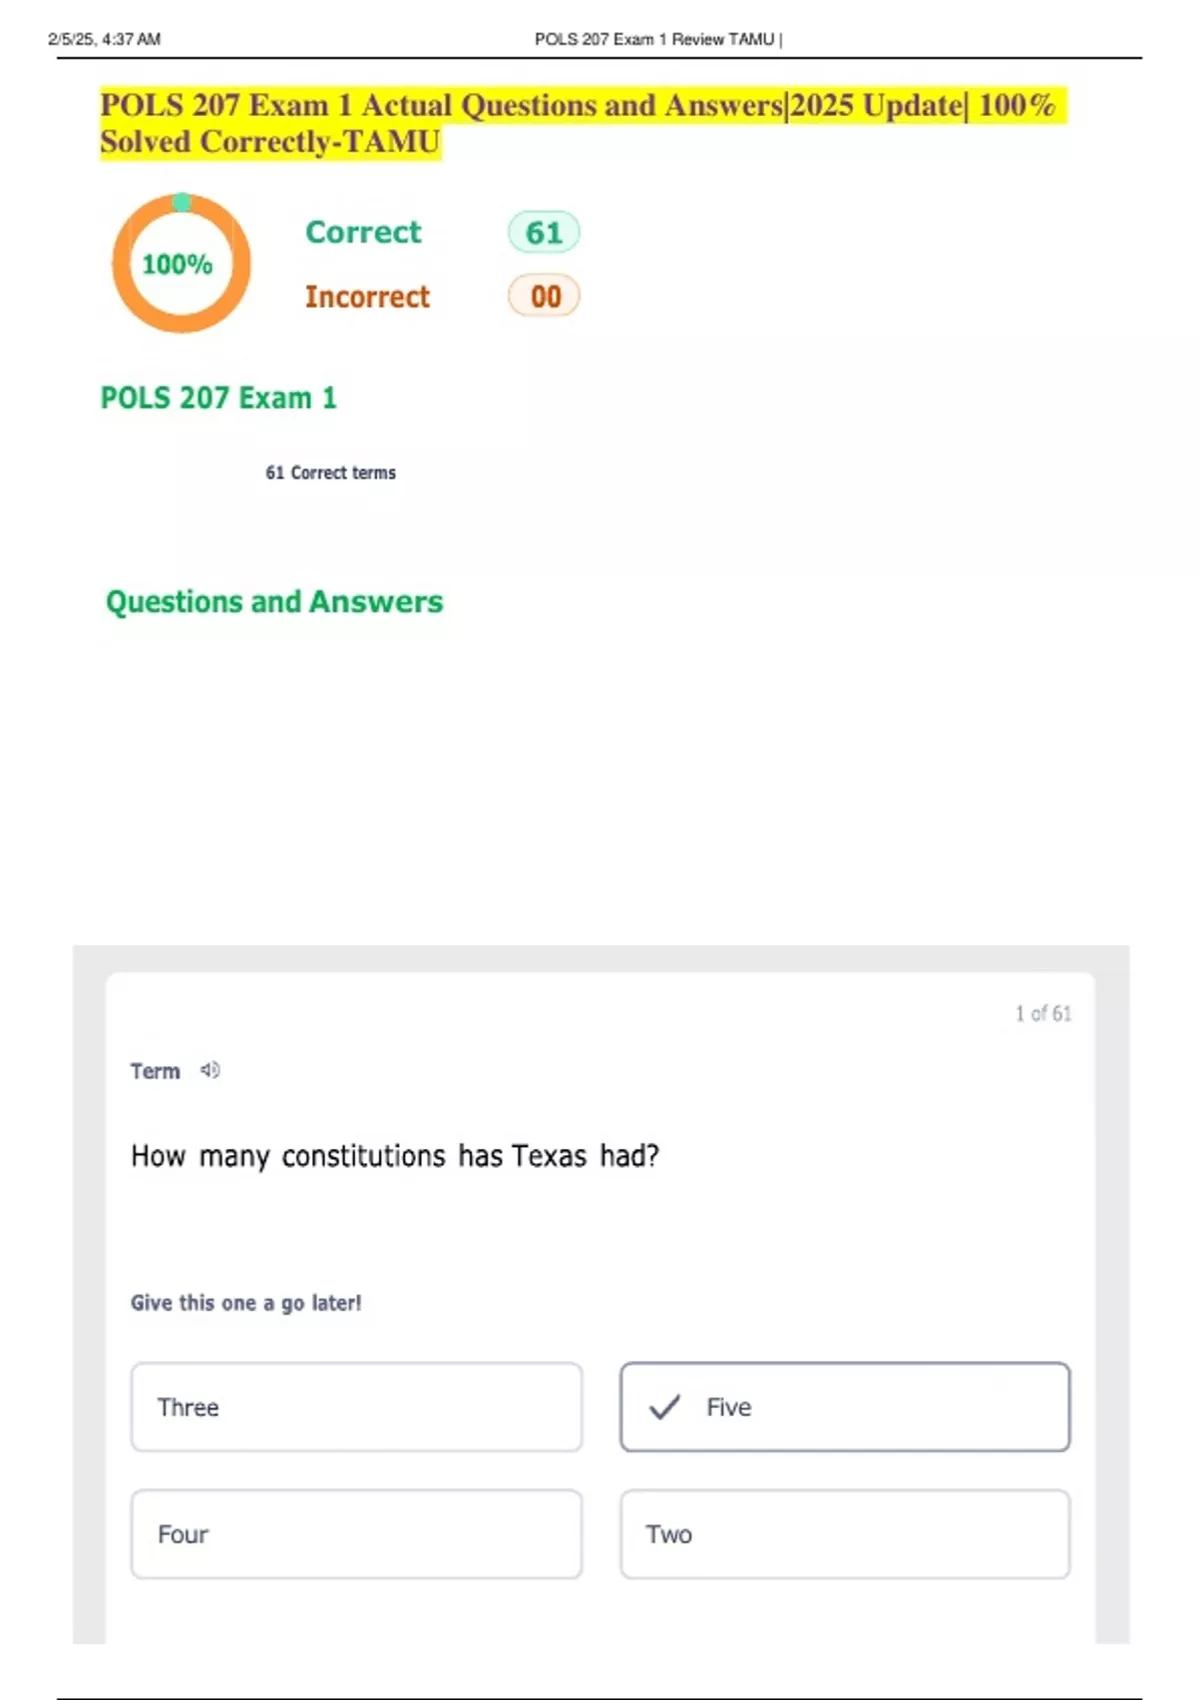Click the 61 Correct terms label
This screenshot has width=1200, height=1700.
pos(330,473)
